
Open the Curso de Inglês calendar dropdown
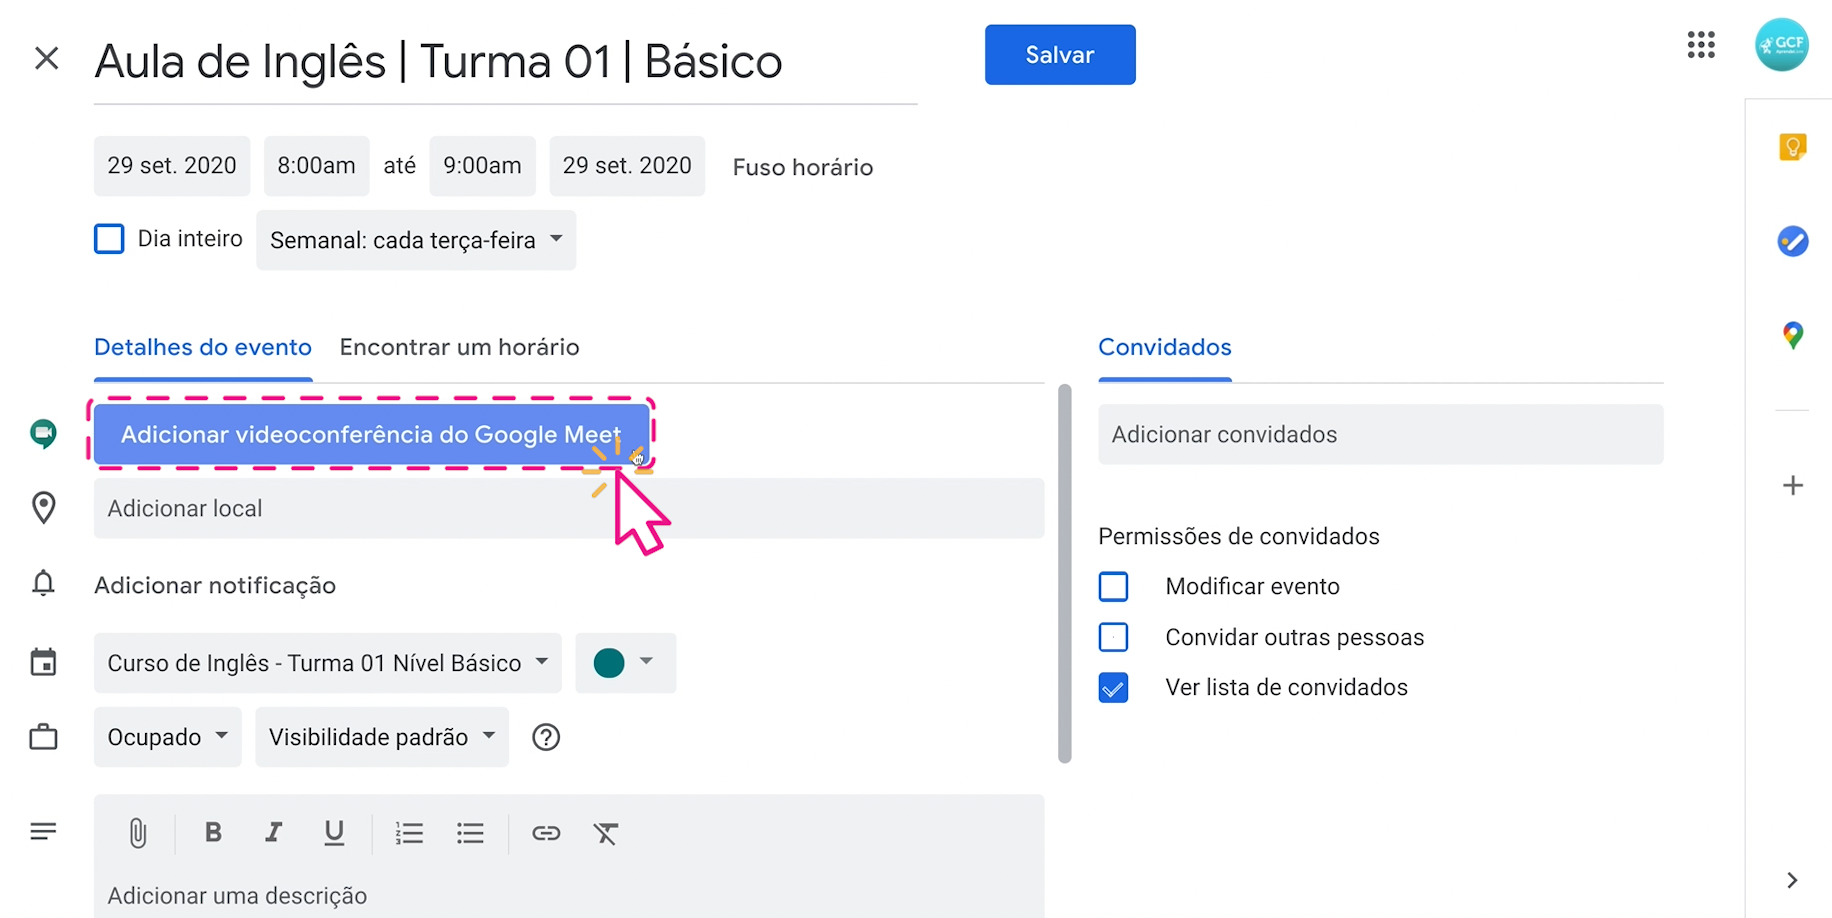point(328,663)
